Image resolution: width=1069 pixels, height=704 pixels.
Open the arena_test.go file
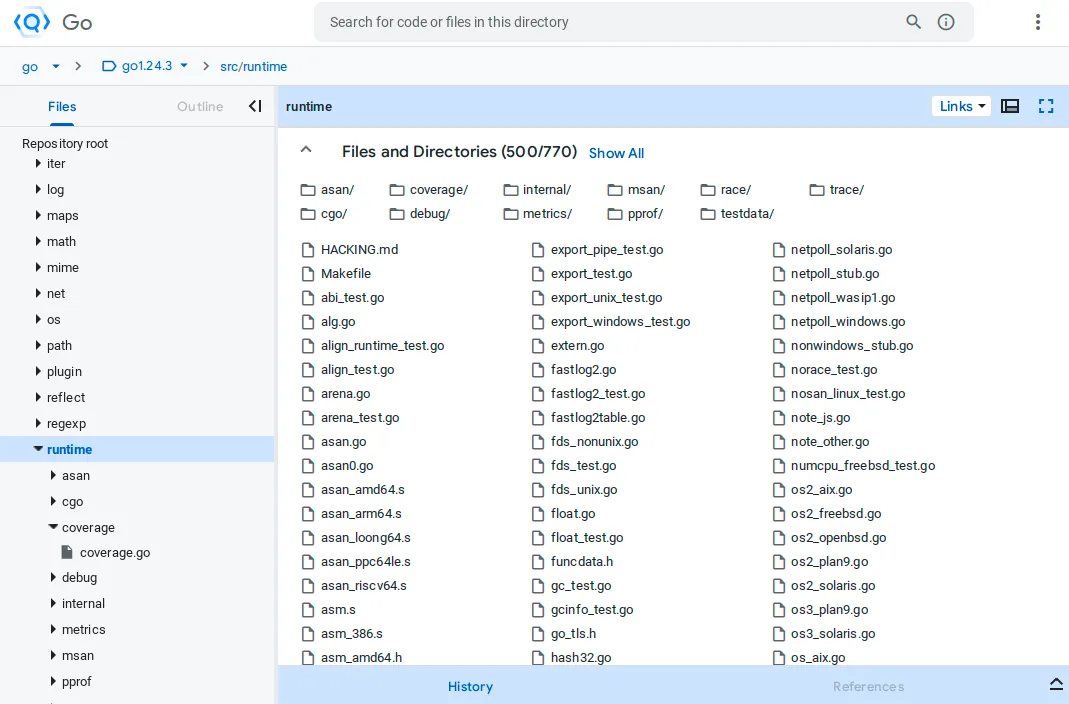[x=360, y=418]
